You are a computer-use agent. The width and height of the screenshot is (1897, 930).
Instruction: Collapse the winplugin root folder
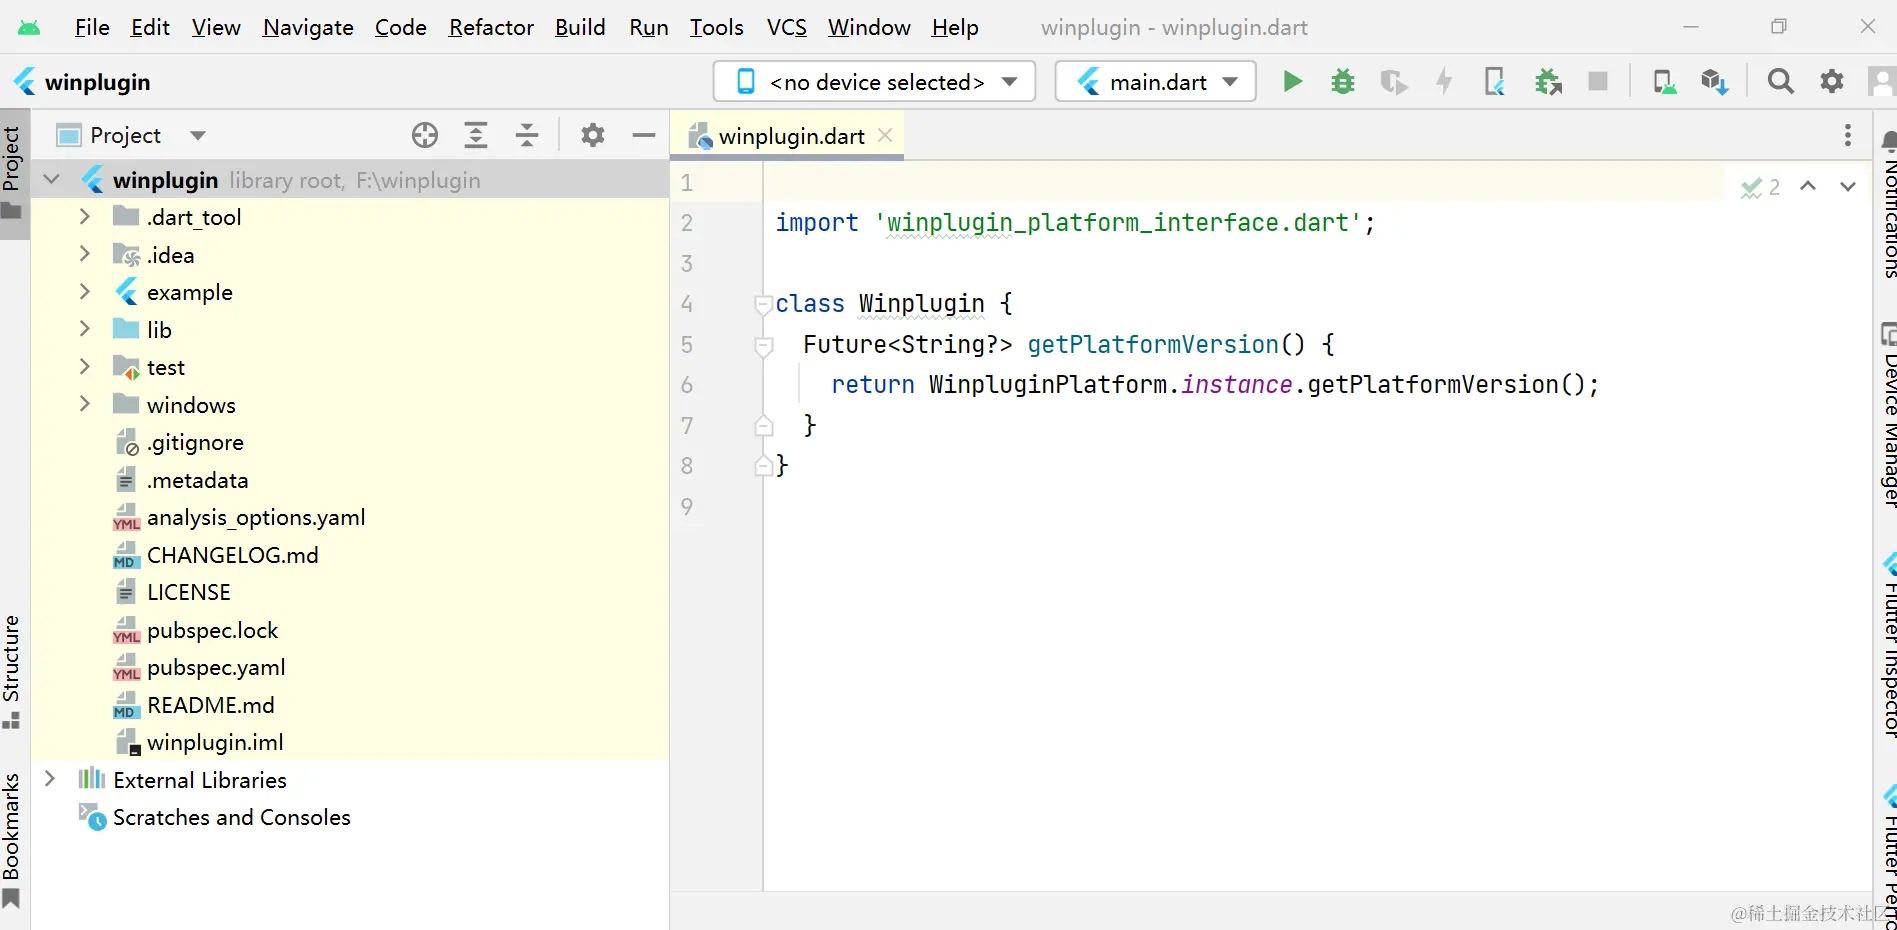[x=52, y=180]
